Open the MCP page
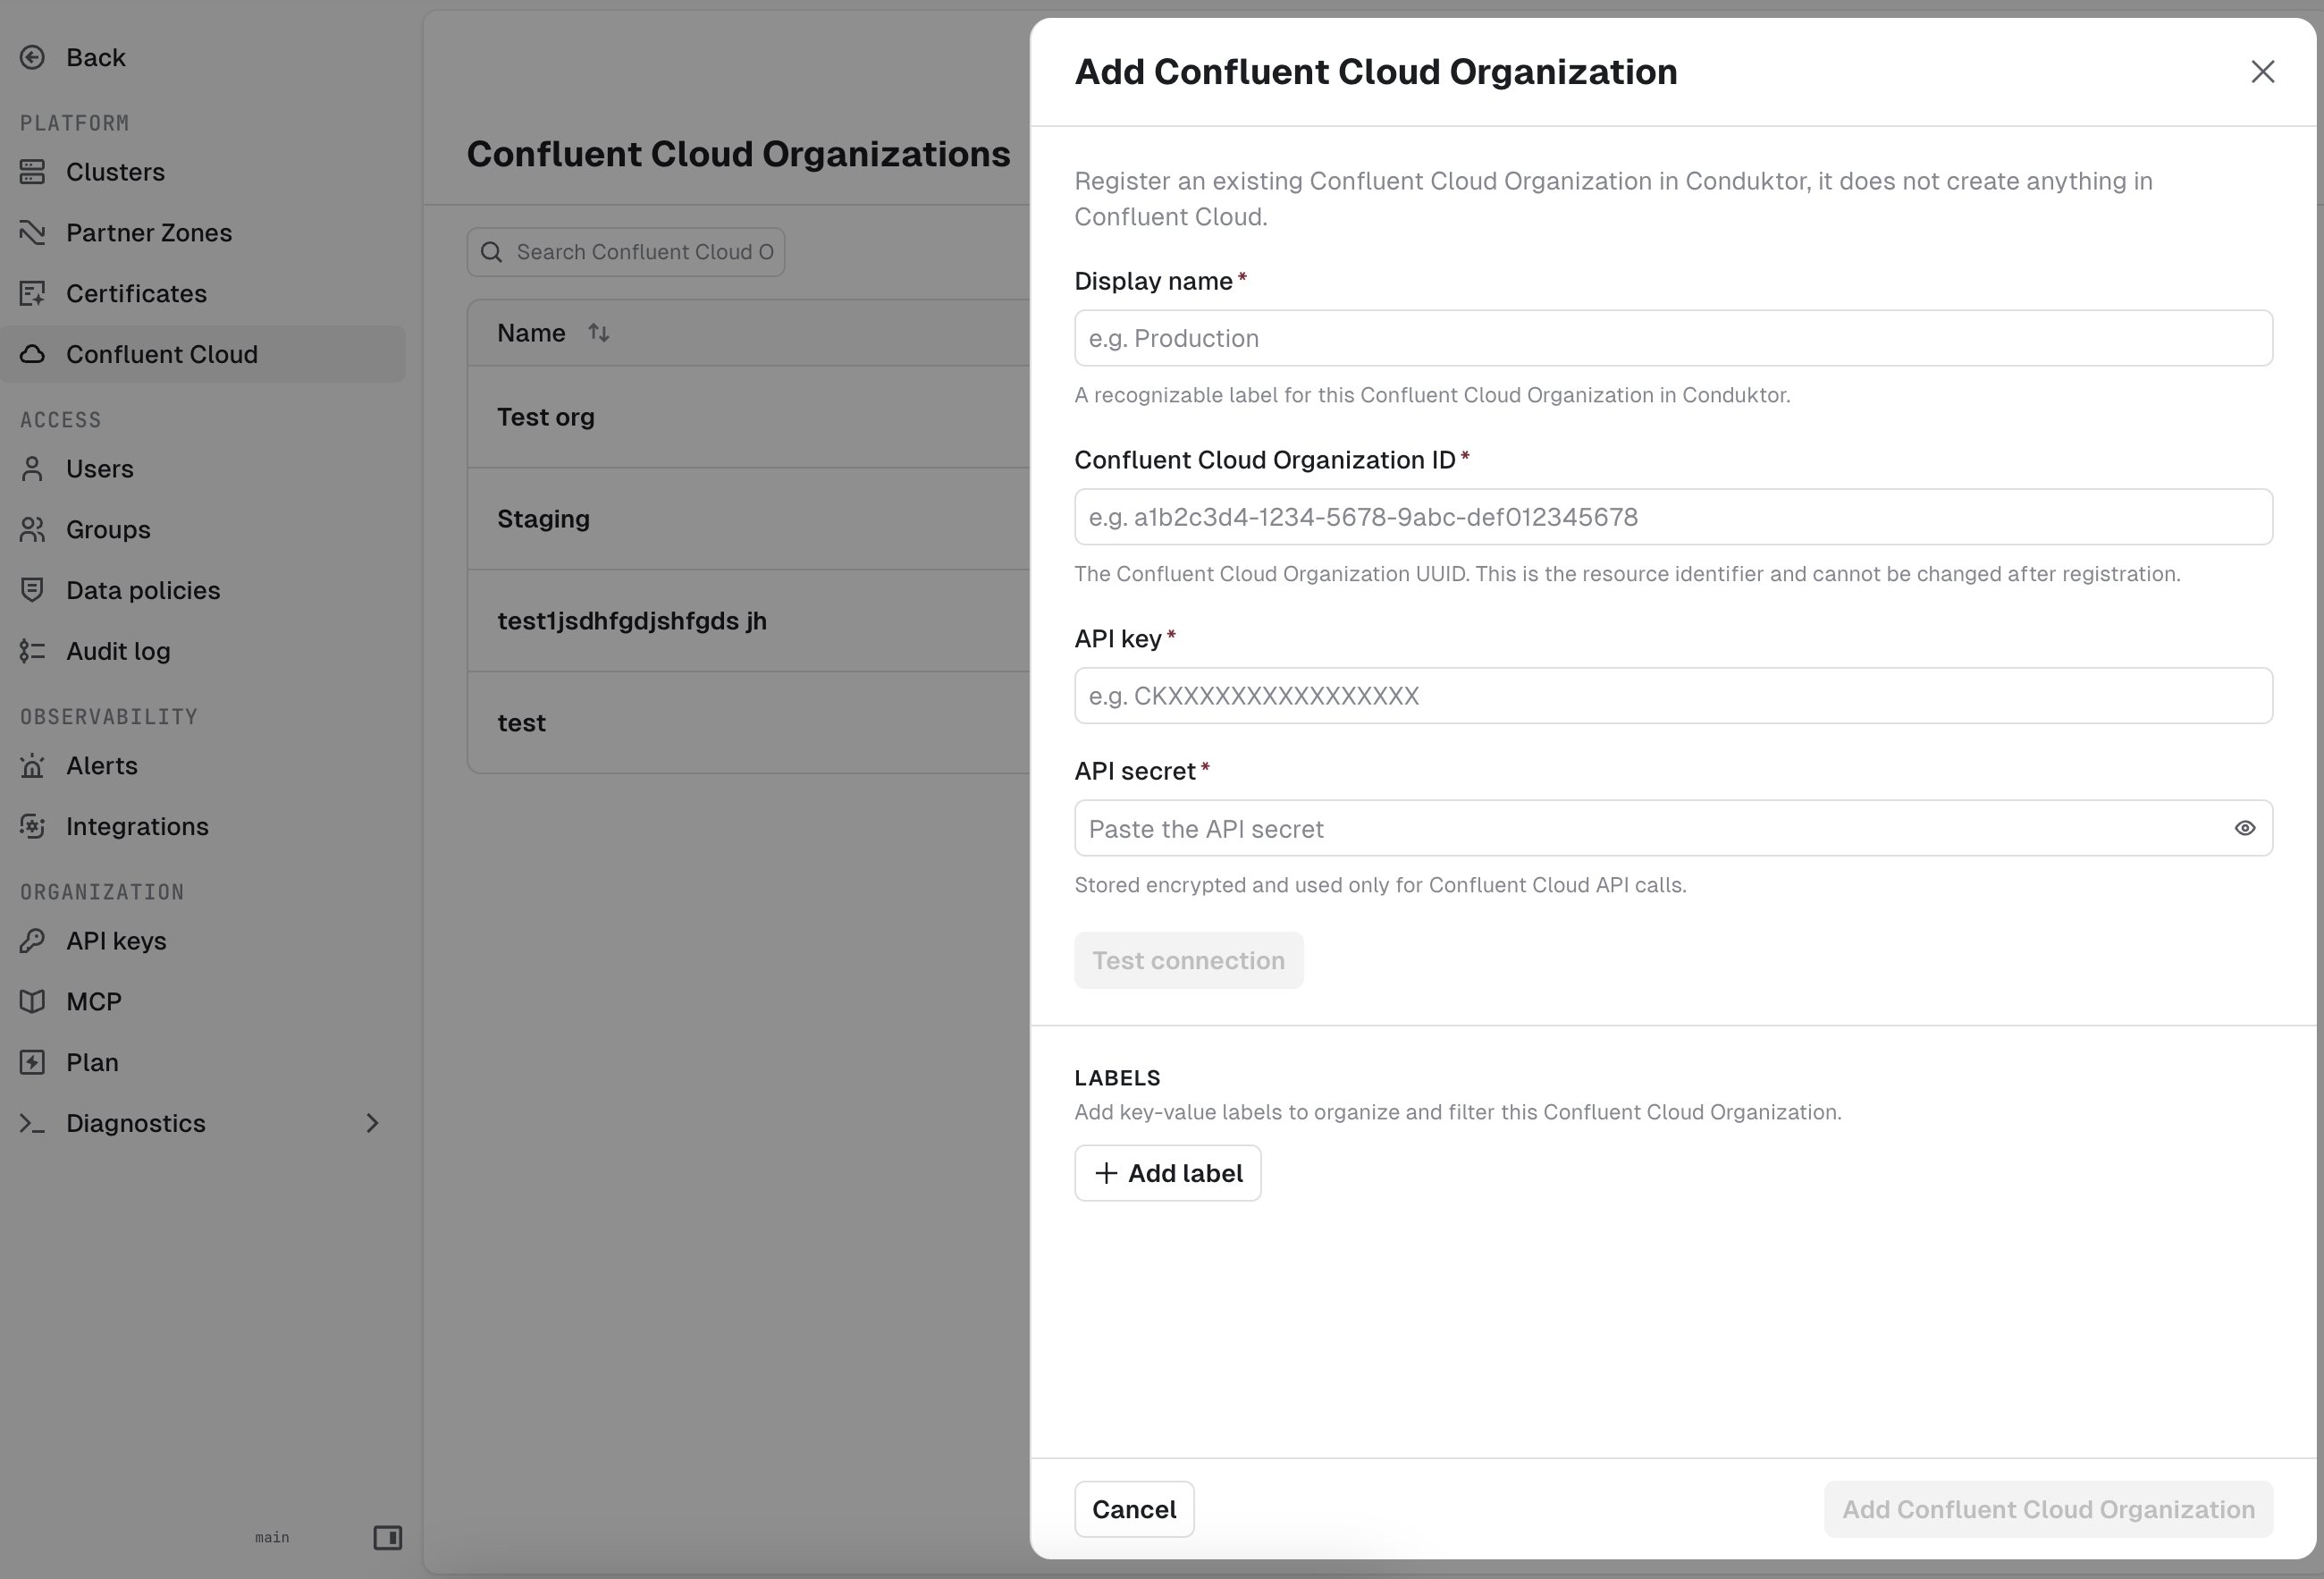Screen dimensions: 2324x1579 [x=203, y=1002]
